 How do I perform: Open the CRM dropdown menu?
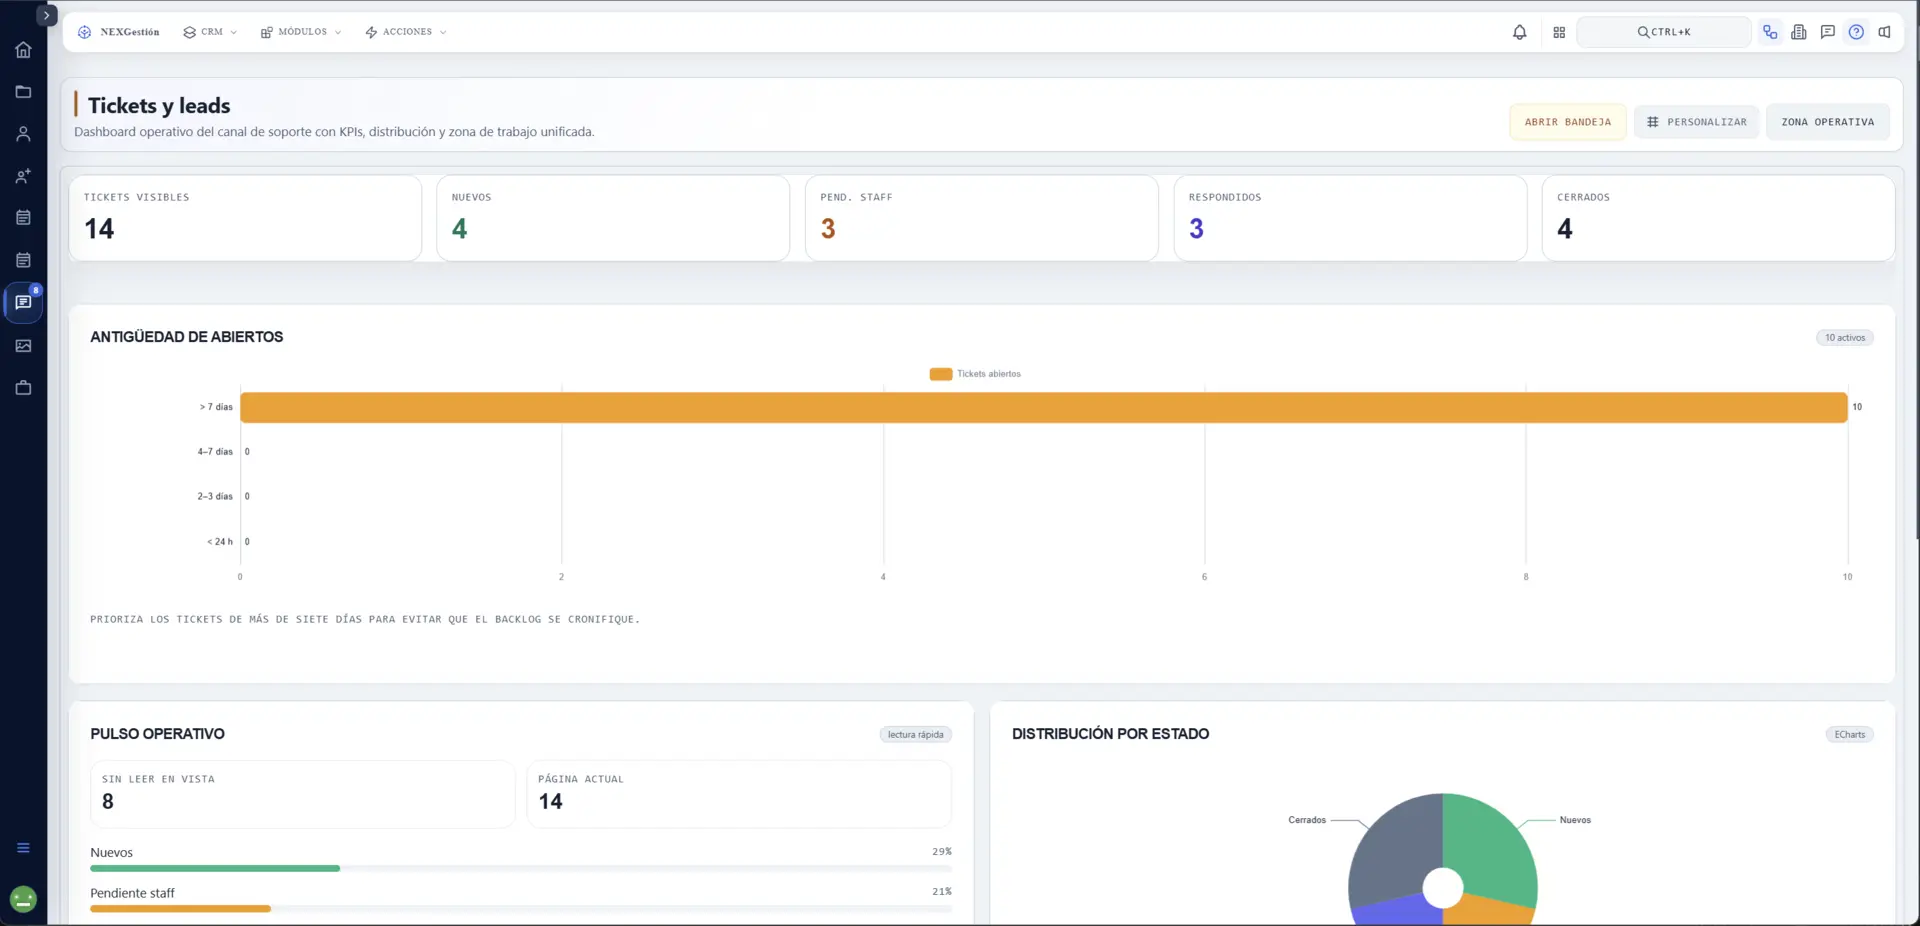click(210, 32)
